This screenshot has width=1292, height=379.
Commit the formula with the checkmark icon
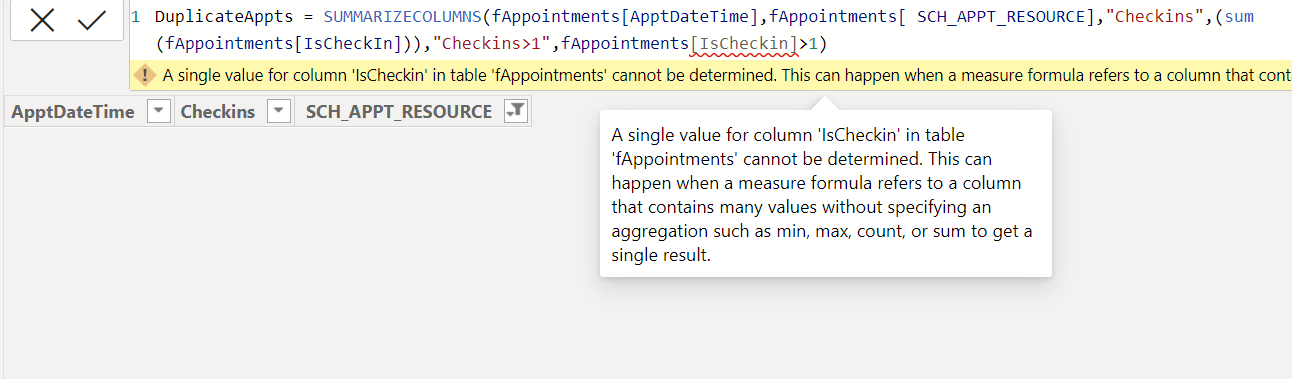pyautogui.click(x=92, y=20)
